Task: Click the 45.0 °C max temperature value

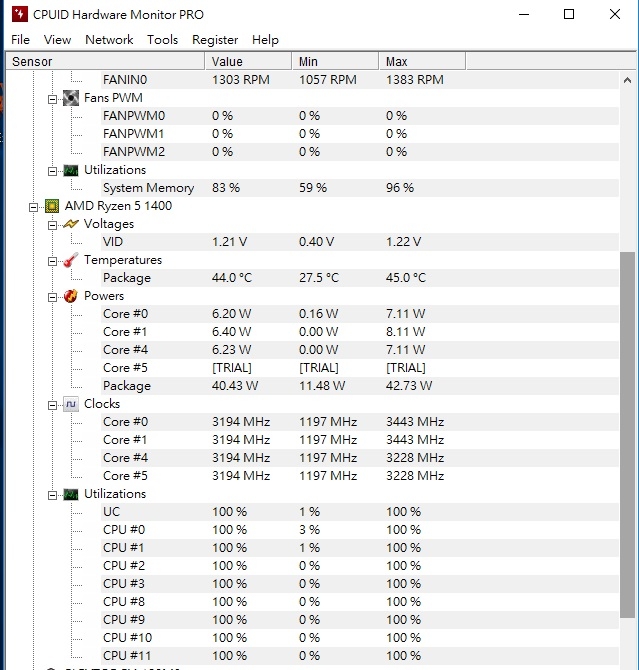Action: pos(406,278)
